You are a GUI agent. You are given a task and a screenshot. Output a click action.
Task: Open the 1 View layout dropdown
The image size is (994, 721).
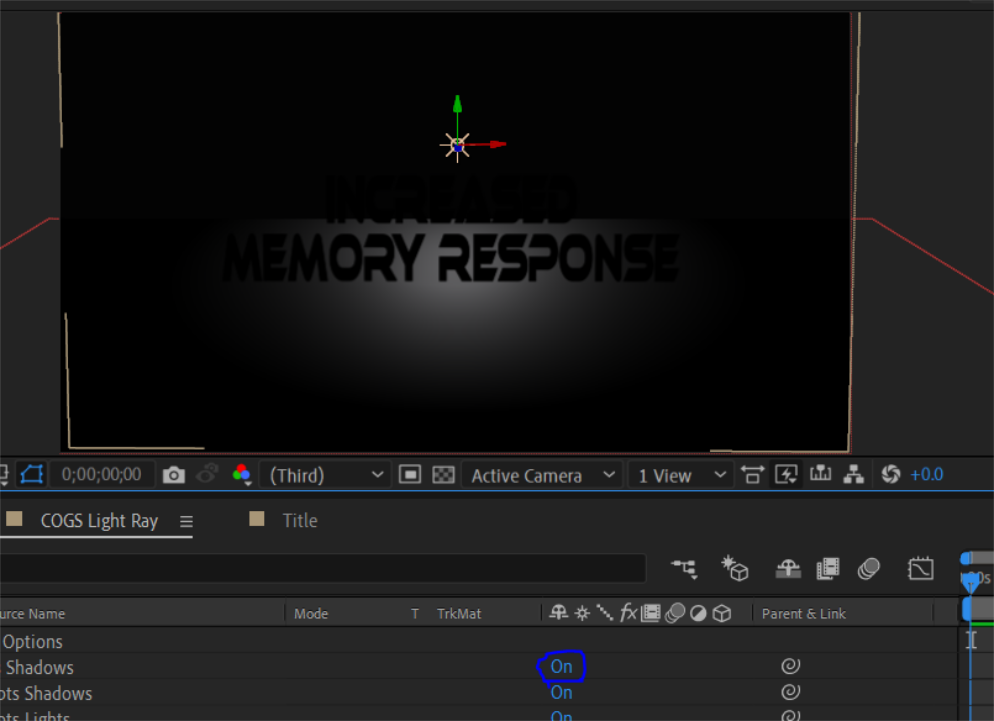[x=668, y=474]
